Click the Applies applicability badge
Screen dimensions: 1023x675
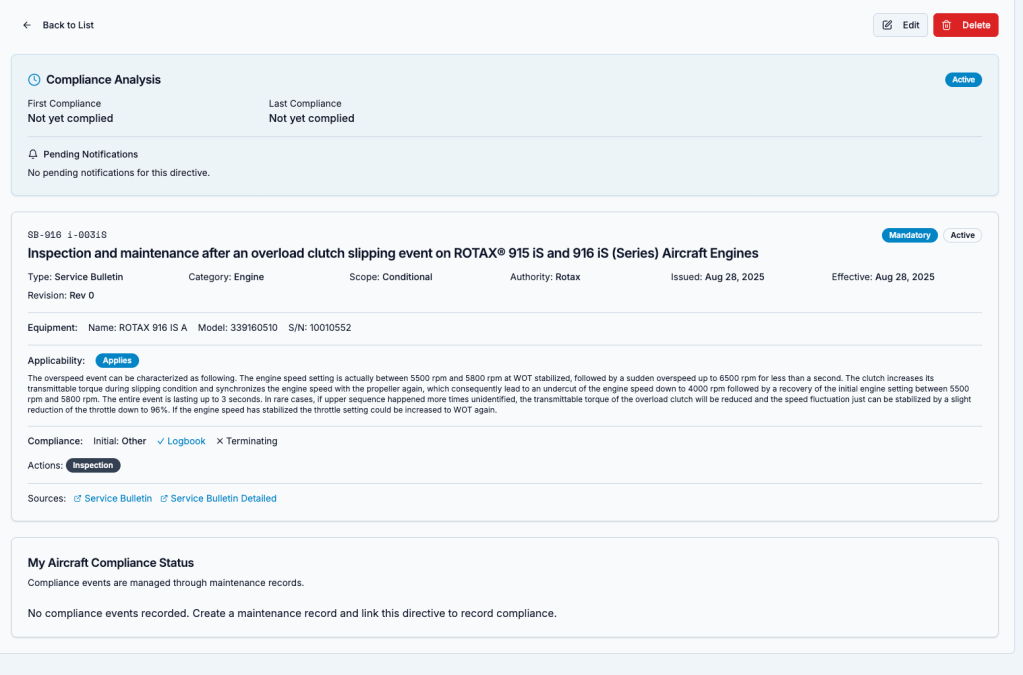click(117, 360)
